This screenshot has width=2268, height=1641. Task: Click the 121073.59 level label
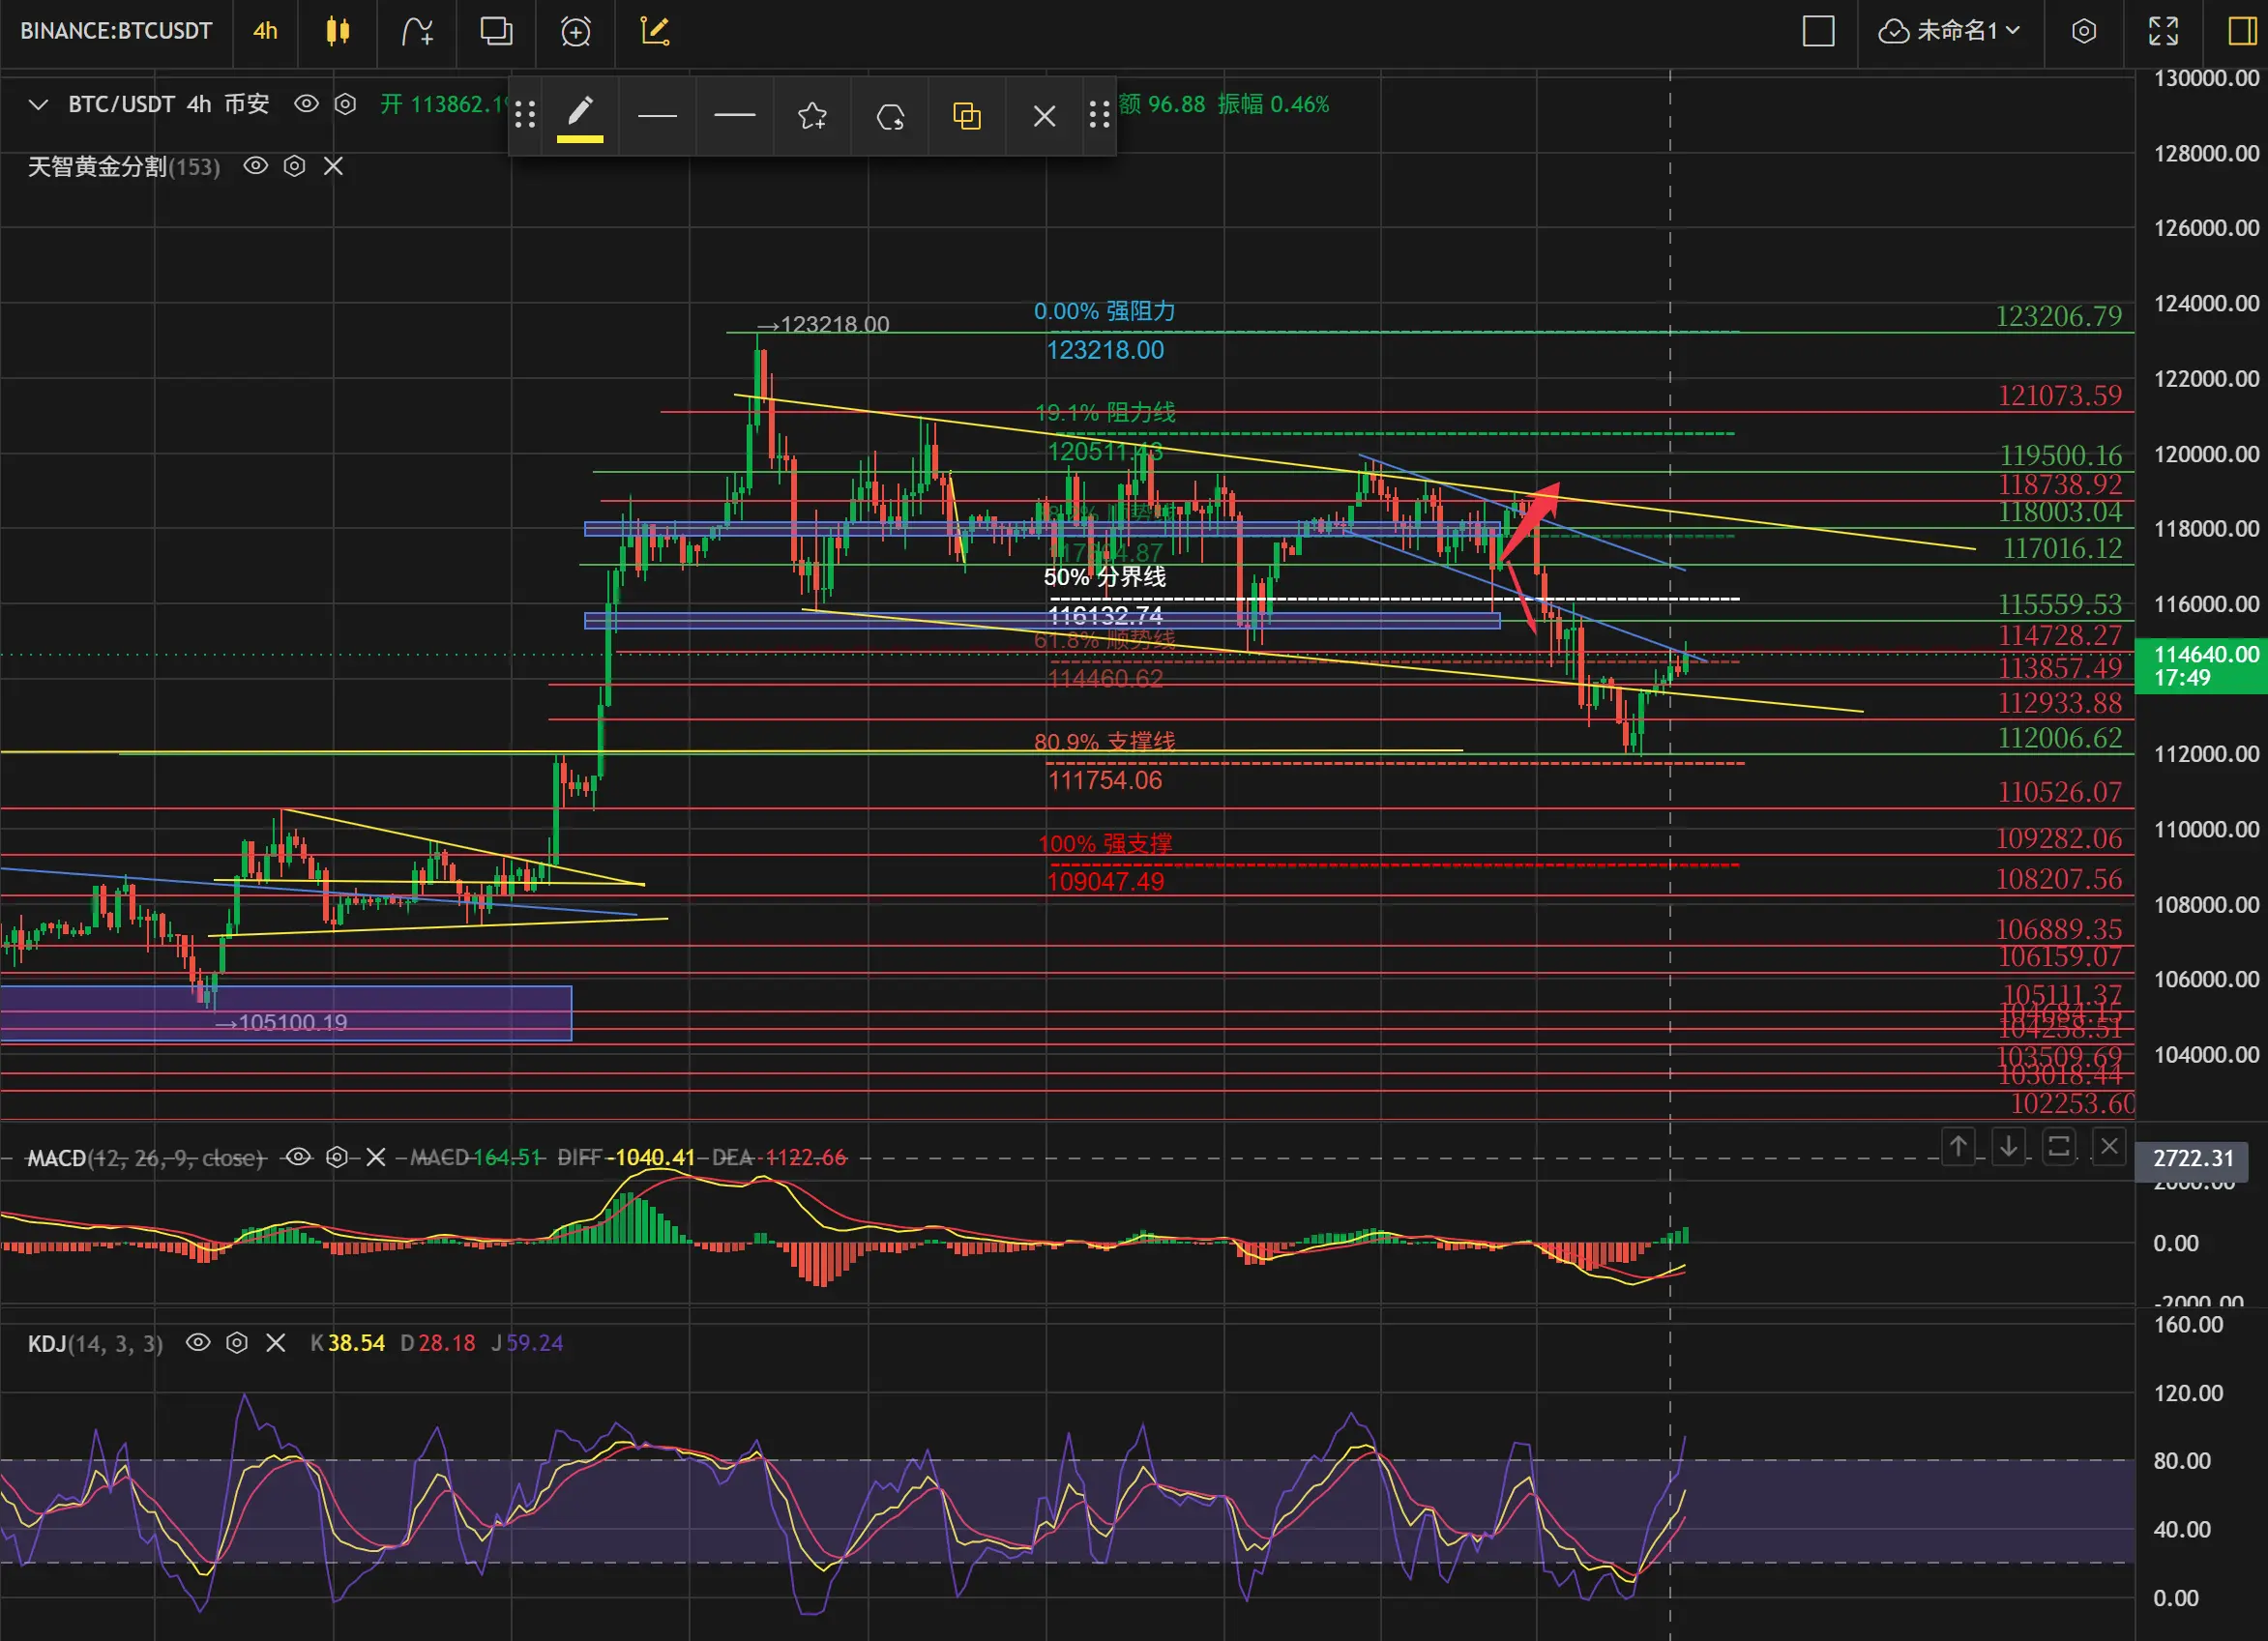point(2059,396)
